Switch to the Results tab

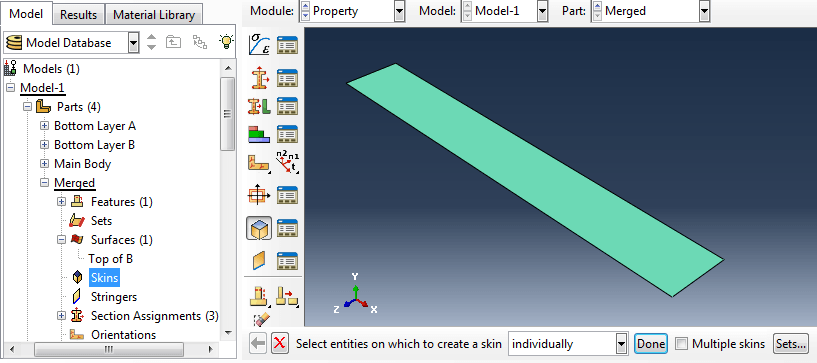tap(79, 15)
